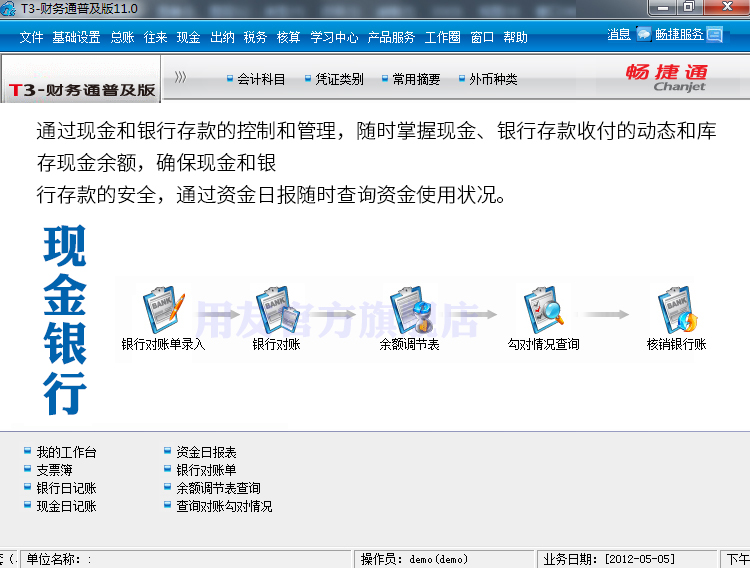Go to 我的工作台 link
This screenshot has width=750, height=568.
coord(66,452)
